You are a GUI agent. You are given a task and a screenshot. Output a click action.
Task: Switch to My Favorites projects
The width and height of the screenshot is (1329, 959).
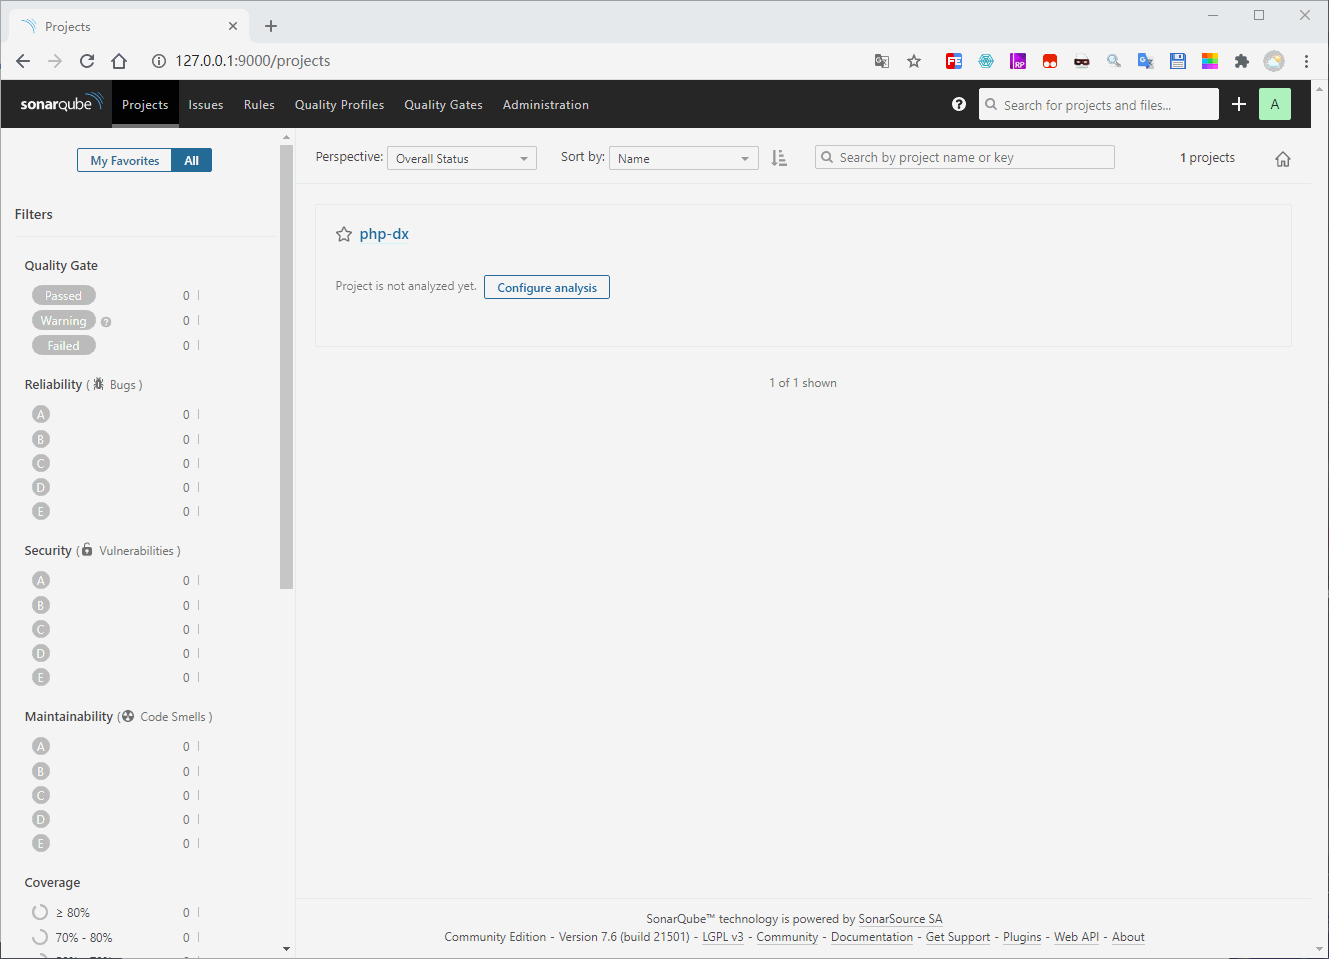coord(125,160)
